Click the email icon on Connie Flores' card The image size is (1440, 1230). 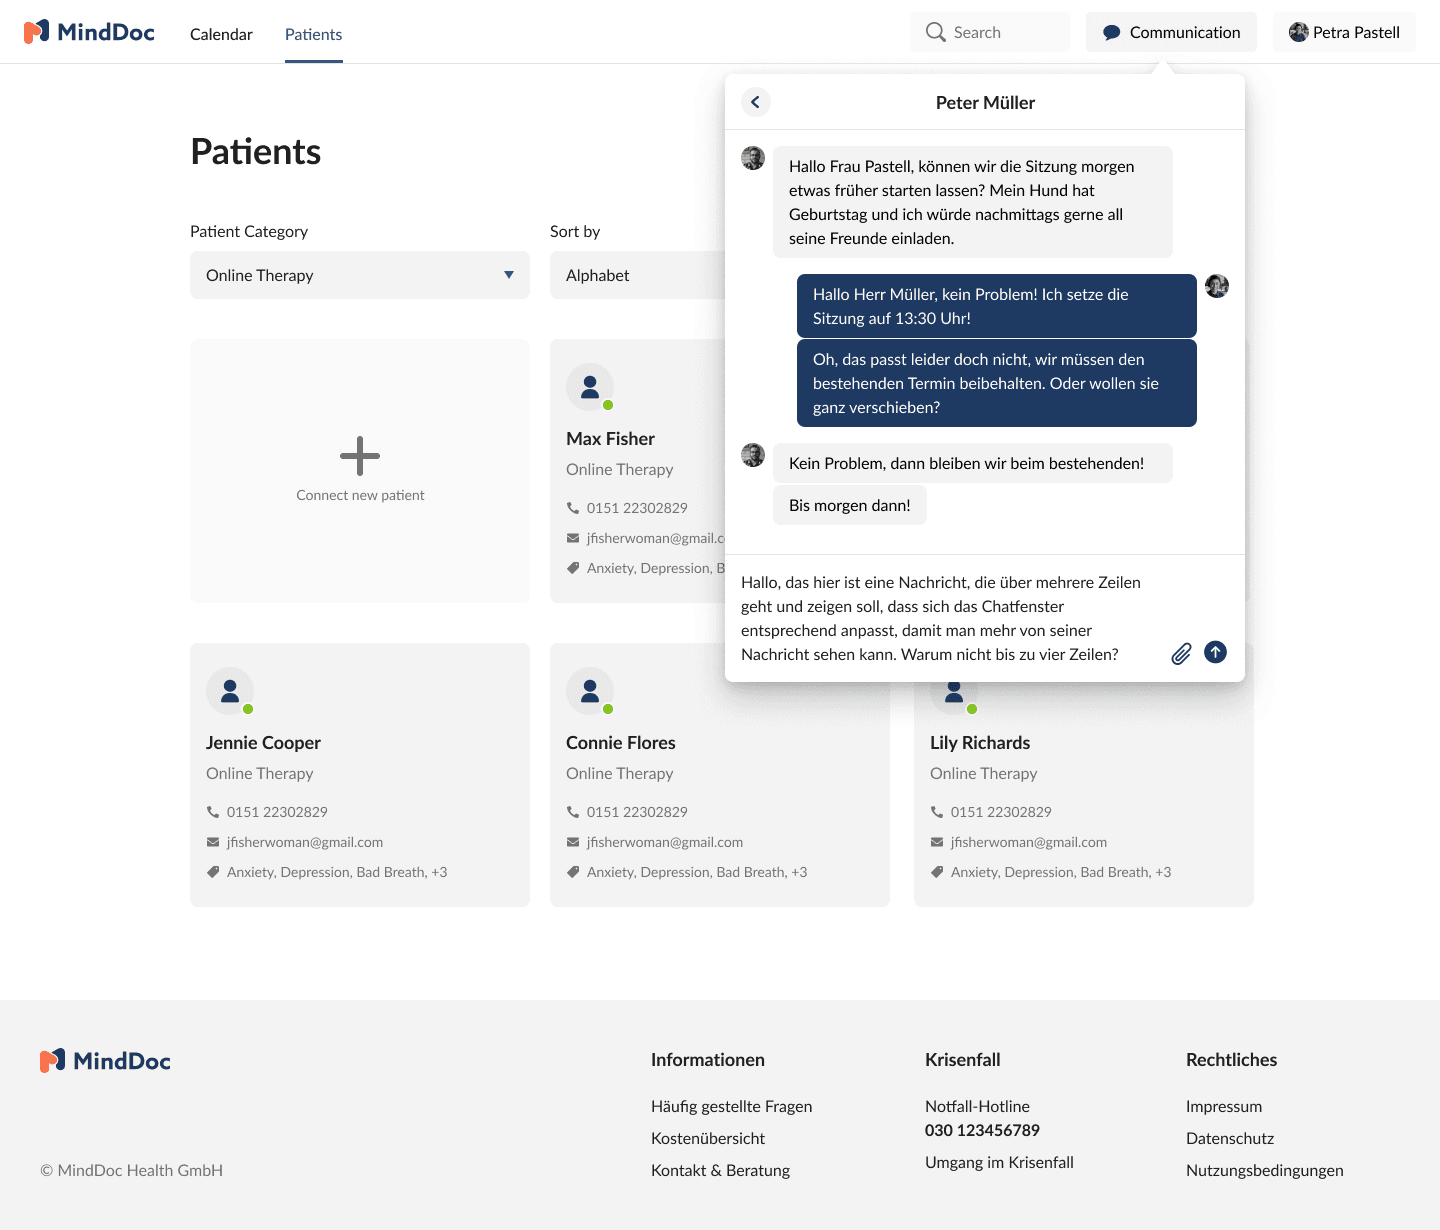573,842
